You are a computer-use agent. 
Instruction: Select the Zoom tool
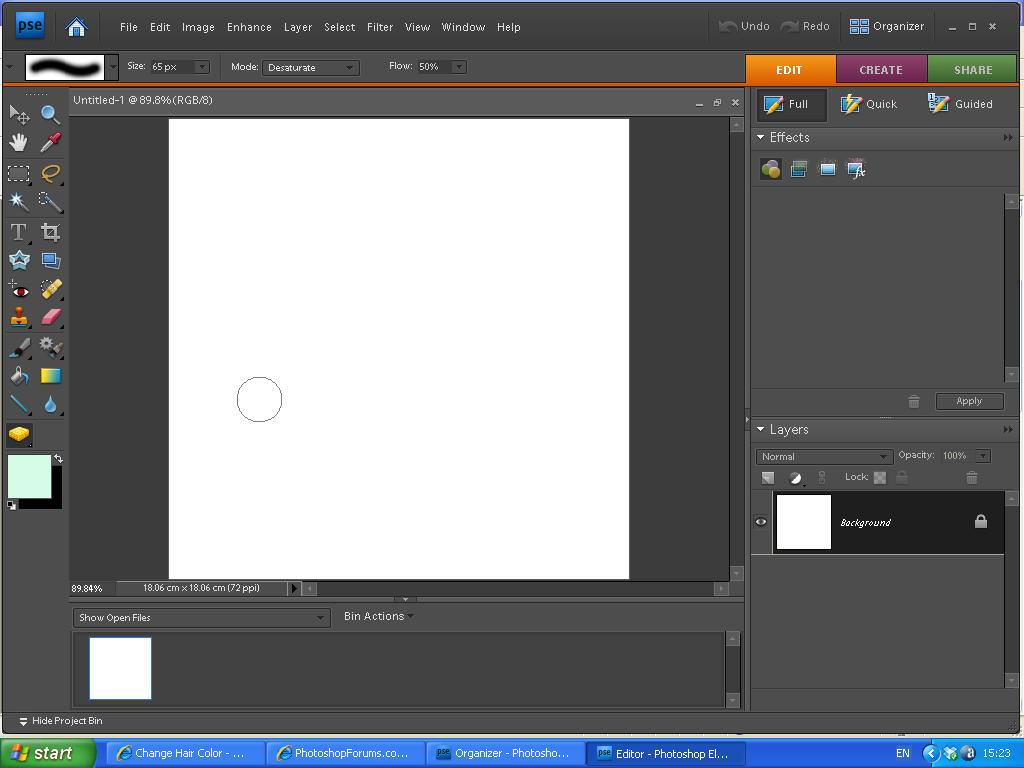tap(50, 114)
